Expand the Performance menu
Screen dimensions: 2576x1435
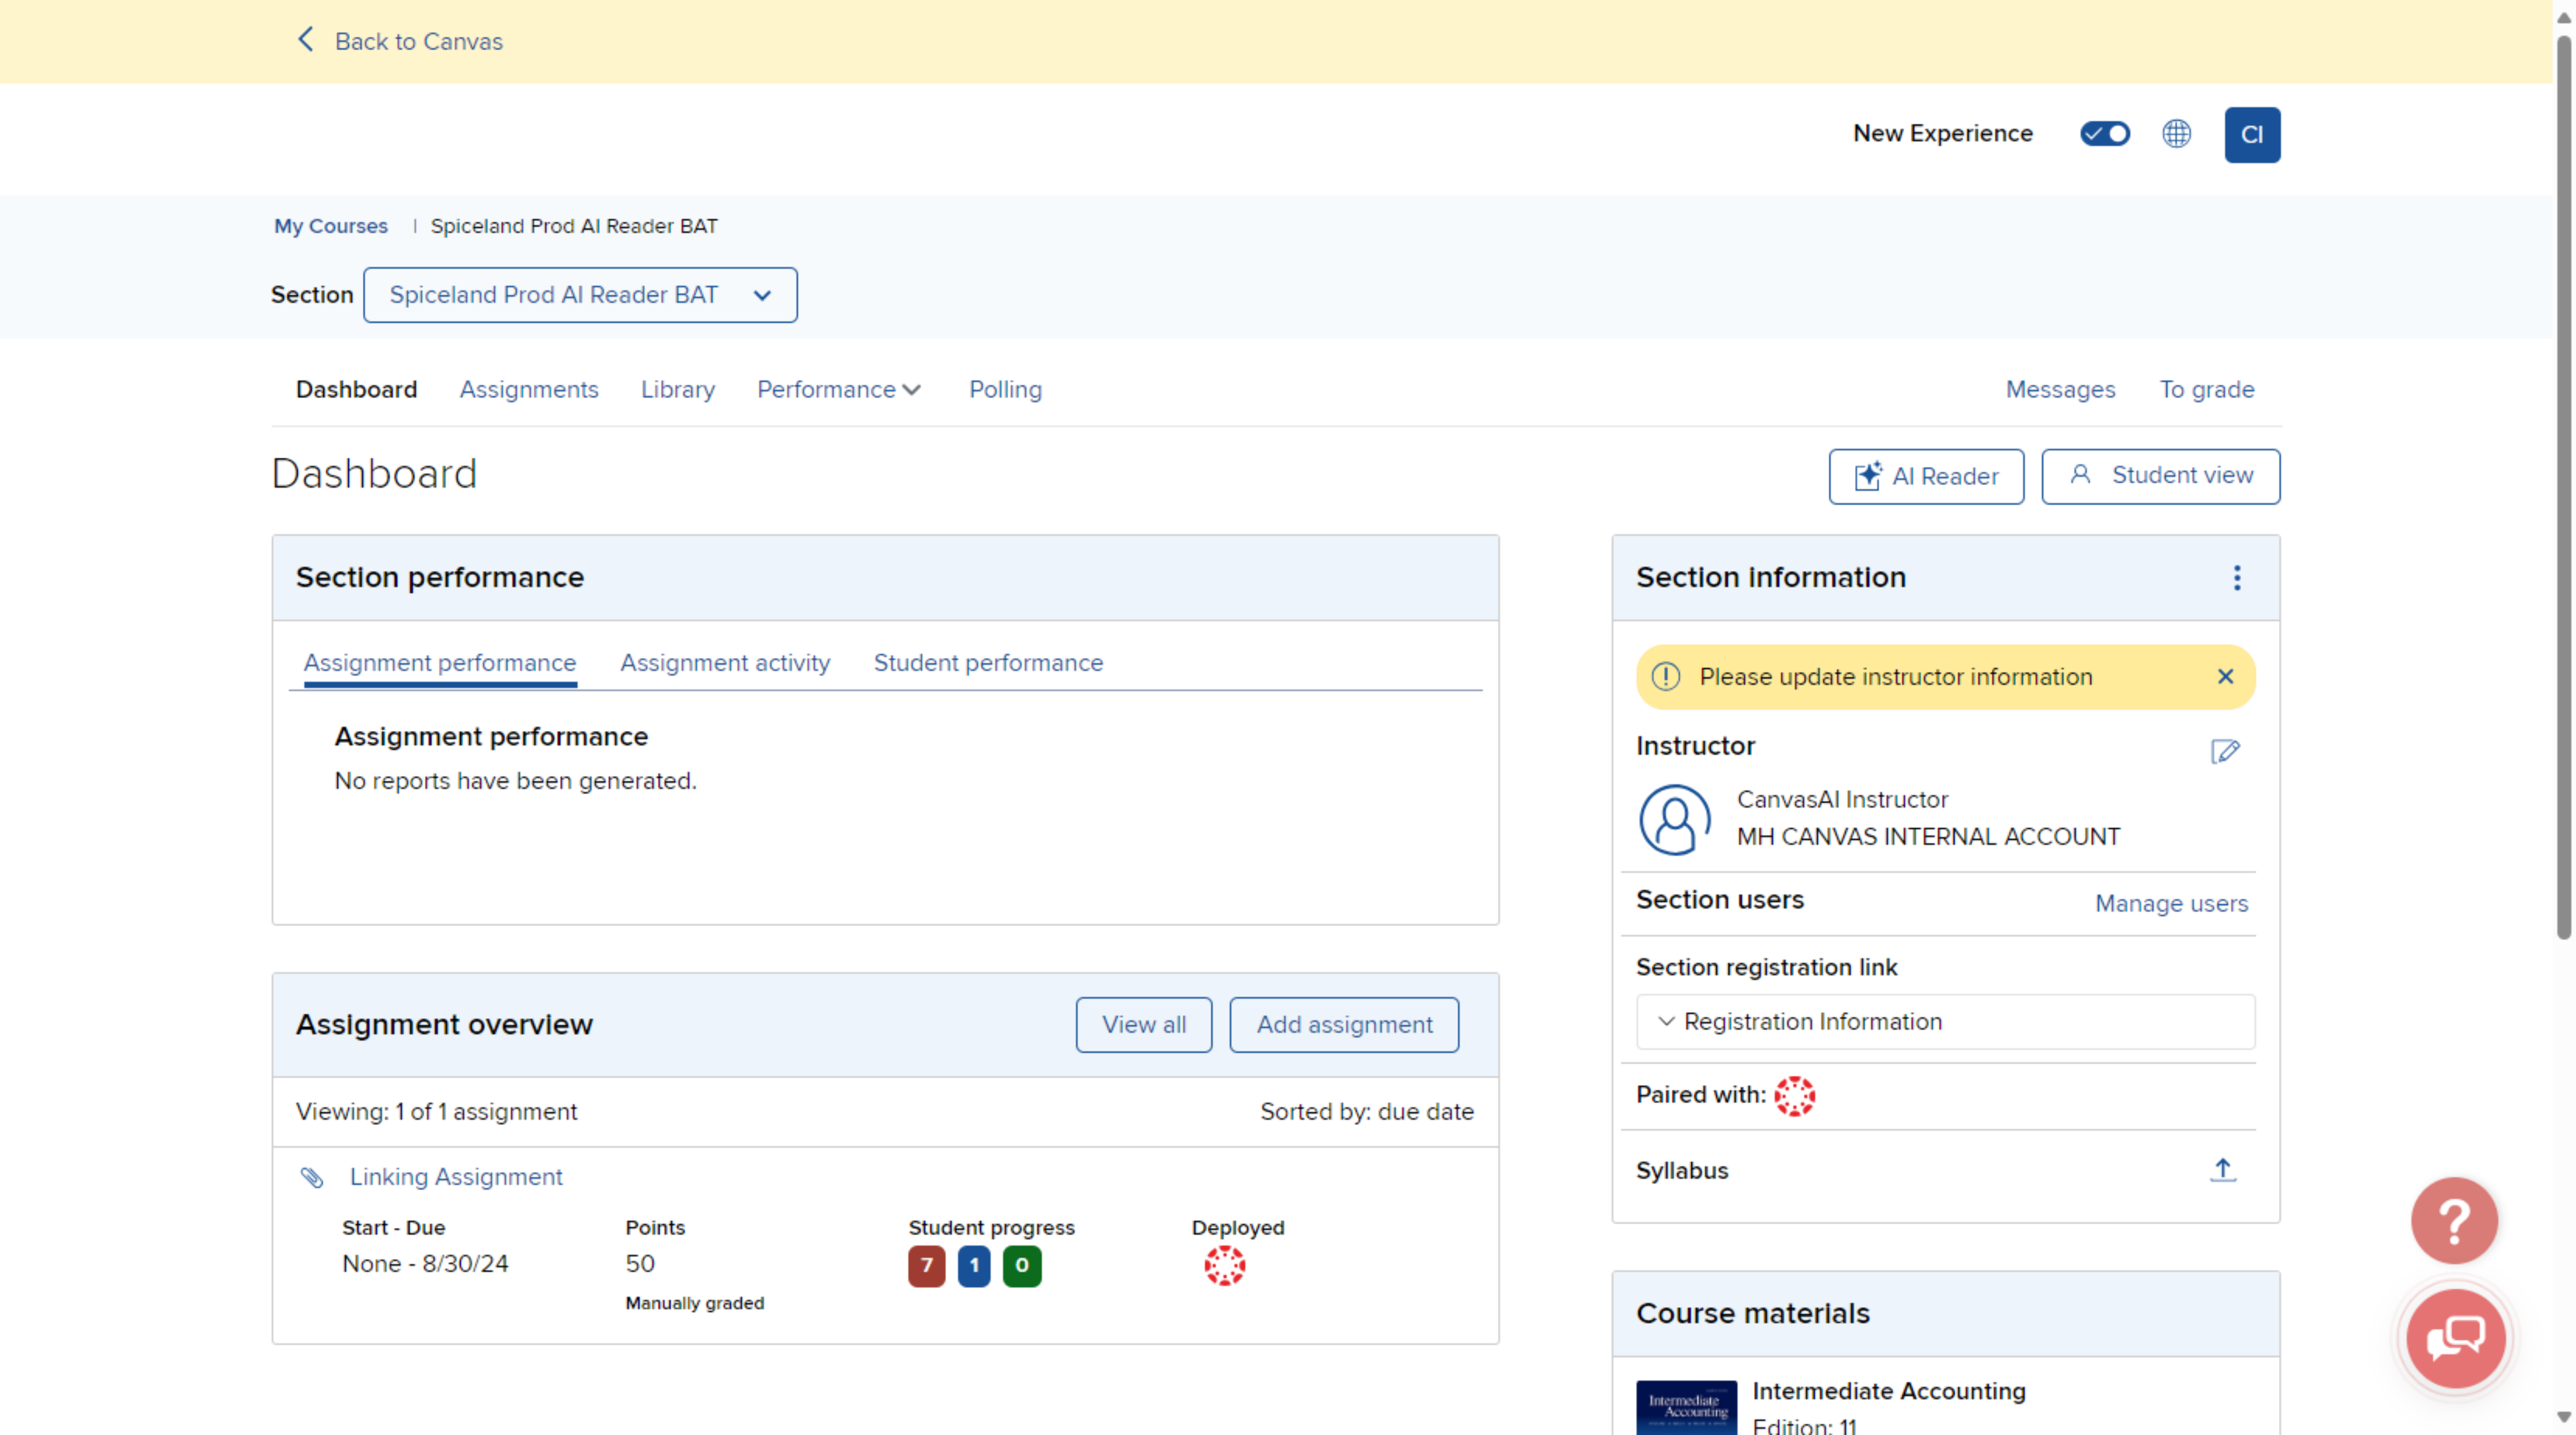tap(838, 389)
